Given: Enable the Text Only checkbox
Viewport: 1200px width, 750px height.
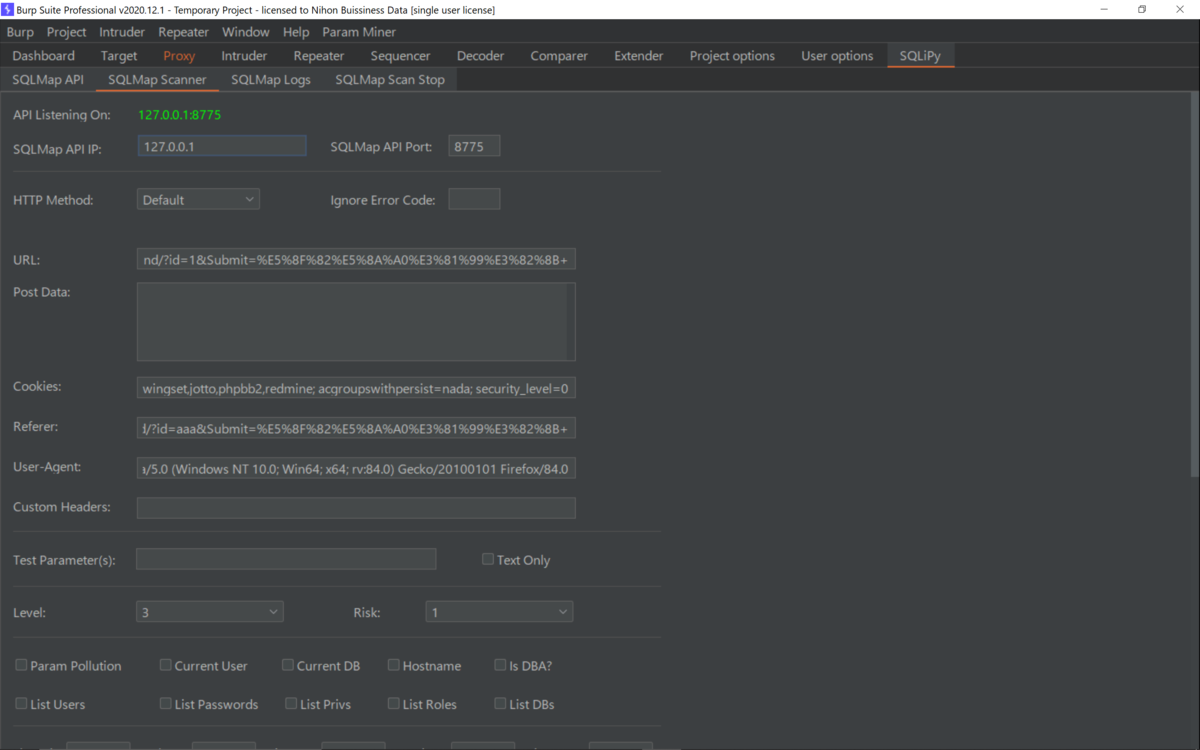Looking at the screenshot, I should [488, 559].
